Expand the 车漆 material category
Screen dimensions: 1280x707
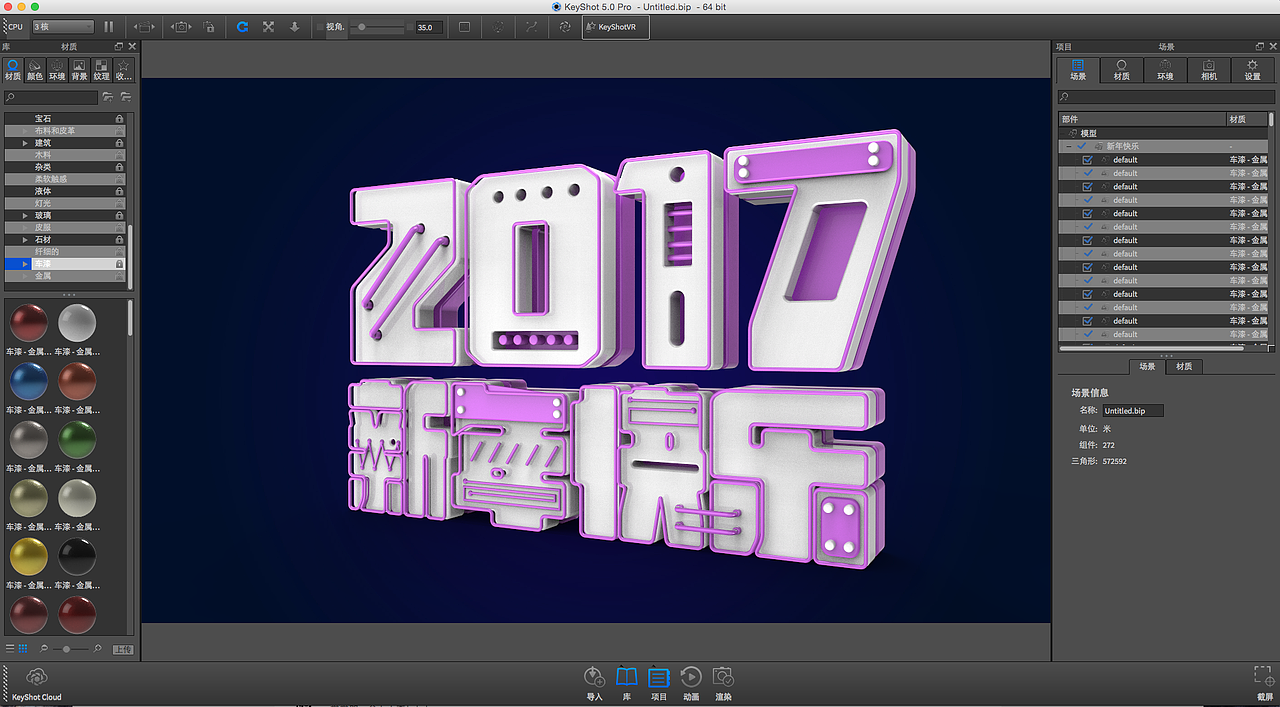point(25,264)
